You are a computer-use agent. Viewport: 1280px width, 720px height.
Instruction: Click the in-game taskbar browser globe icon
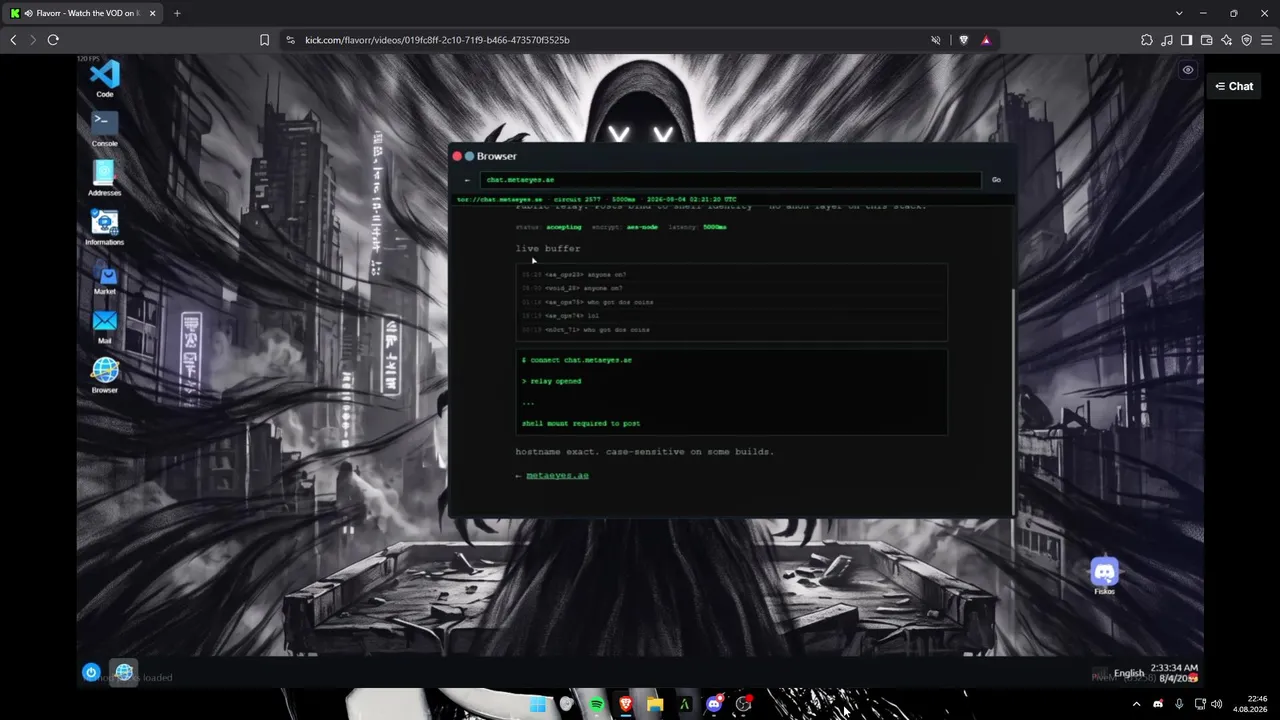pos(124,672)
